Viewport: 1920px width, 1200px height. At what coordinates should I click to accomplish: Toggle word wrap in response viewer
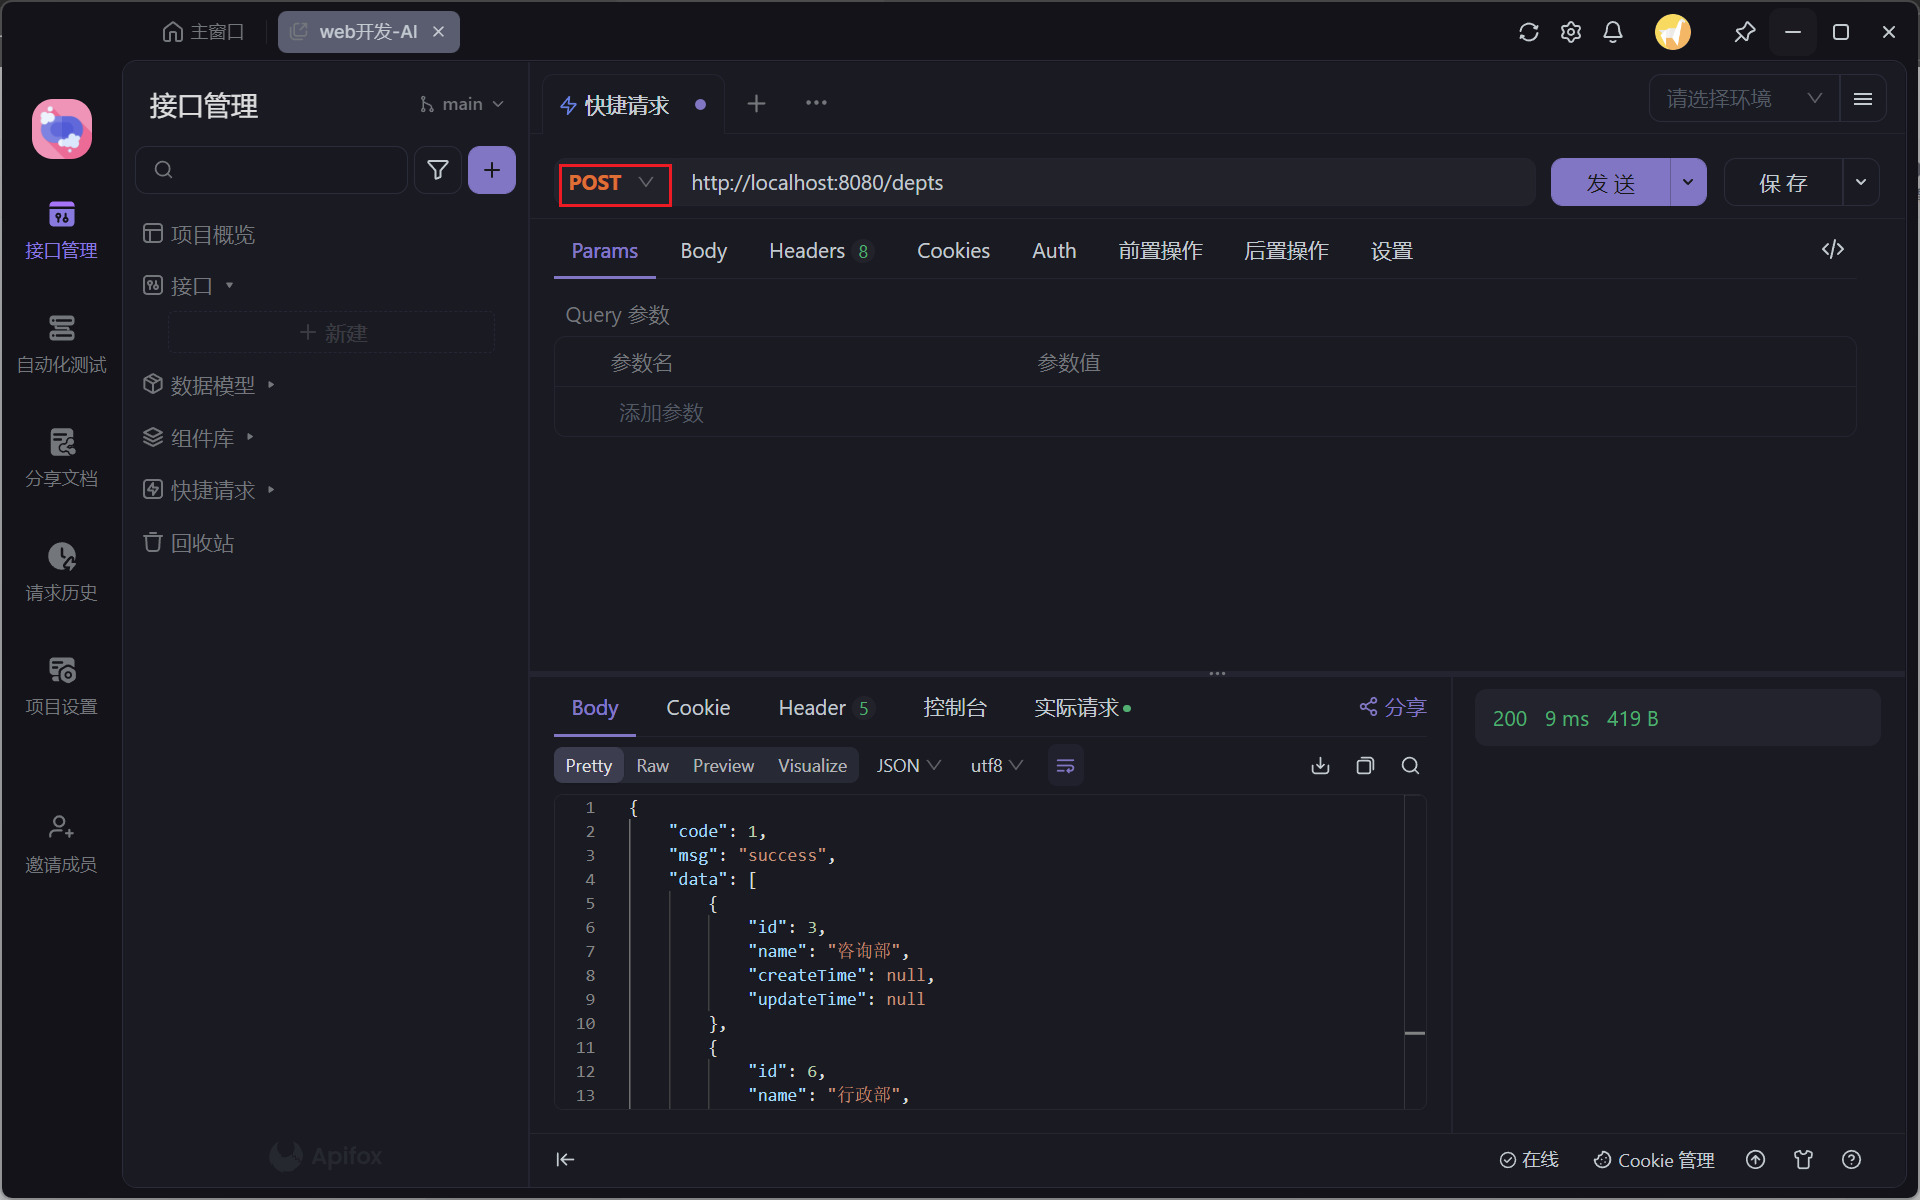[1065, 766]
